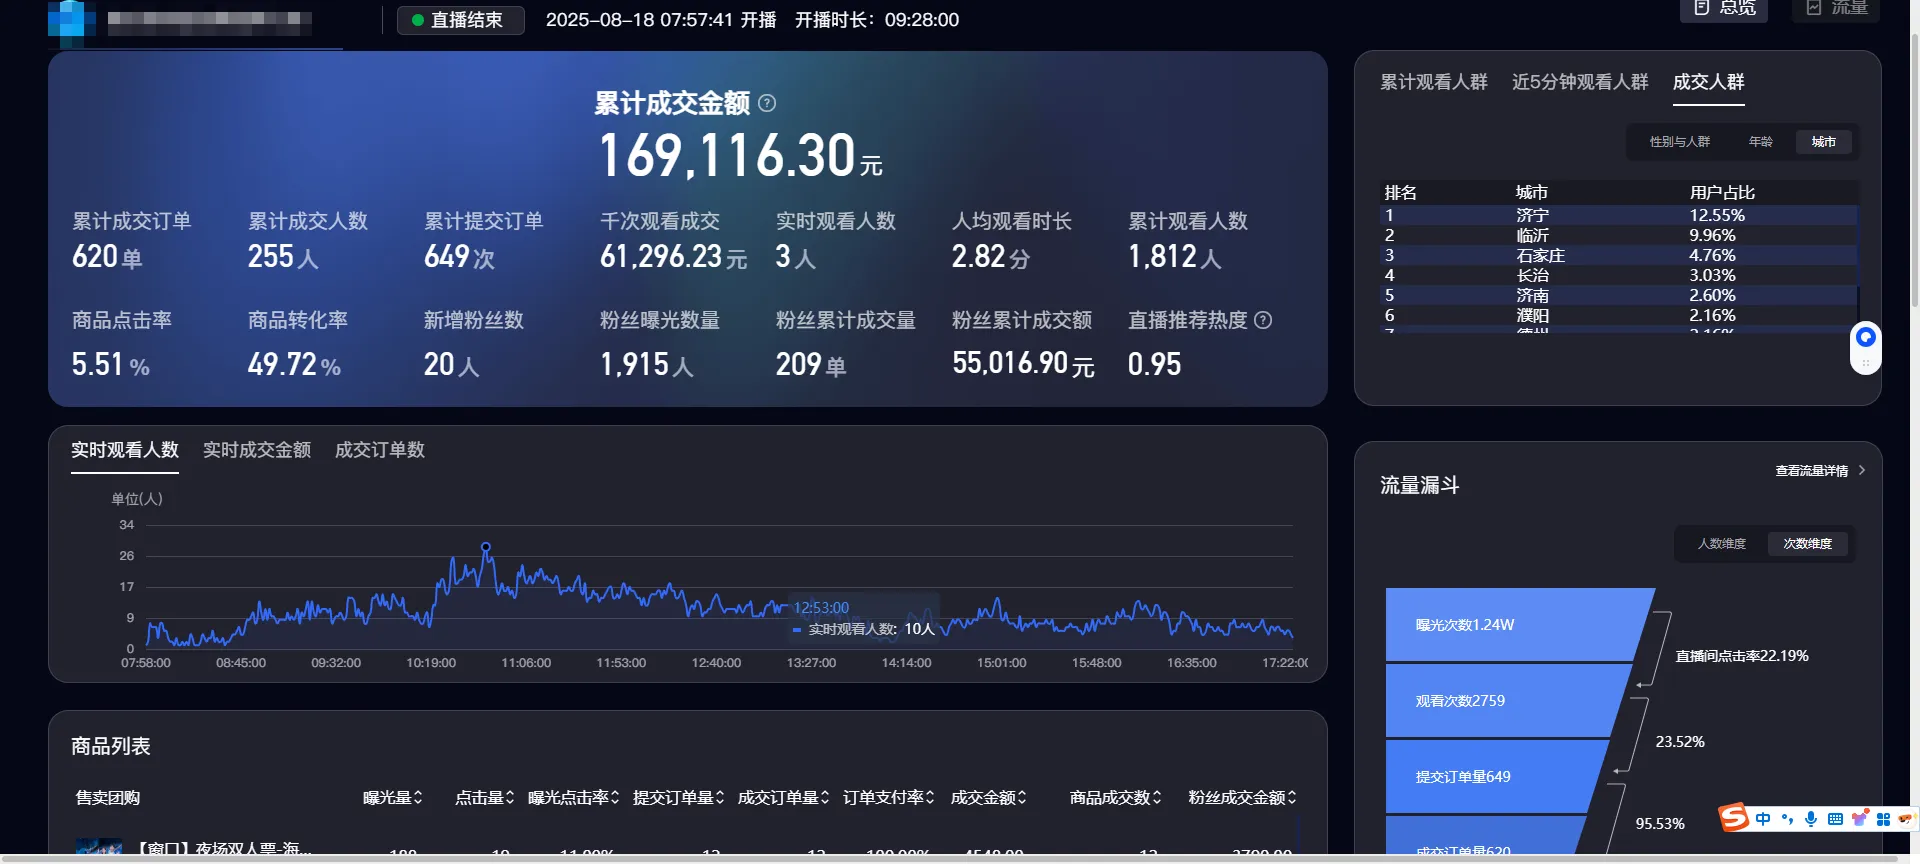Click the 千次观看成交 61,296.23 metric

point(674,240)
